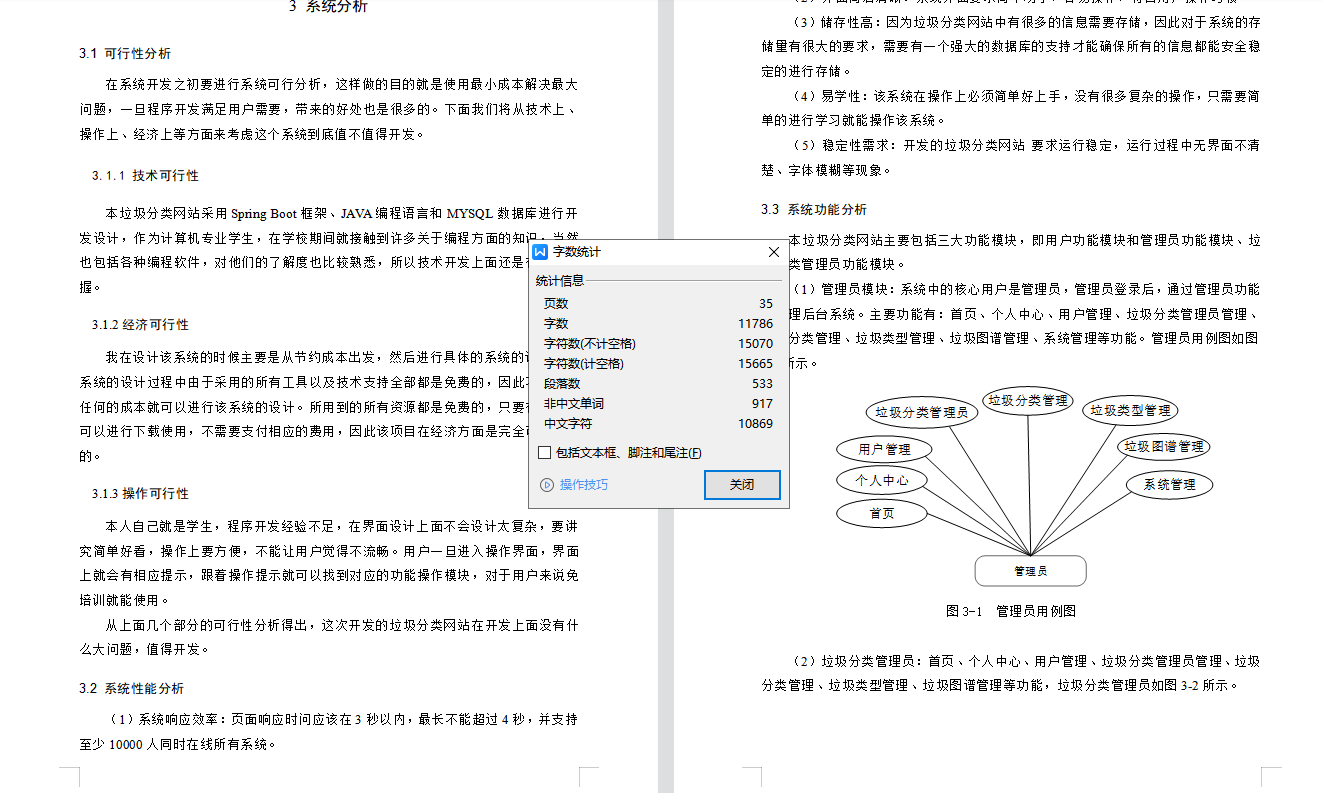Click the 垃圾分类管理 oval in diagram
1323x793 pixels.
[1028, 401]
